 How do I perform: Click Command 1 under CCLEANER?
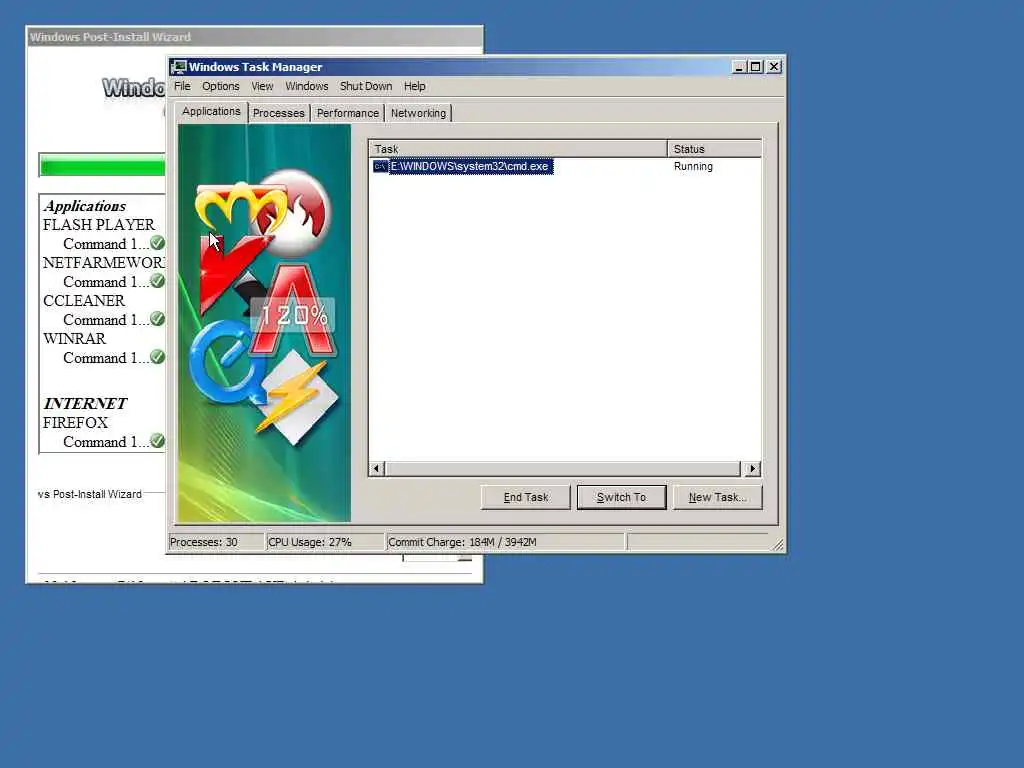click(105, 319)
